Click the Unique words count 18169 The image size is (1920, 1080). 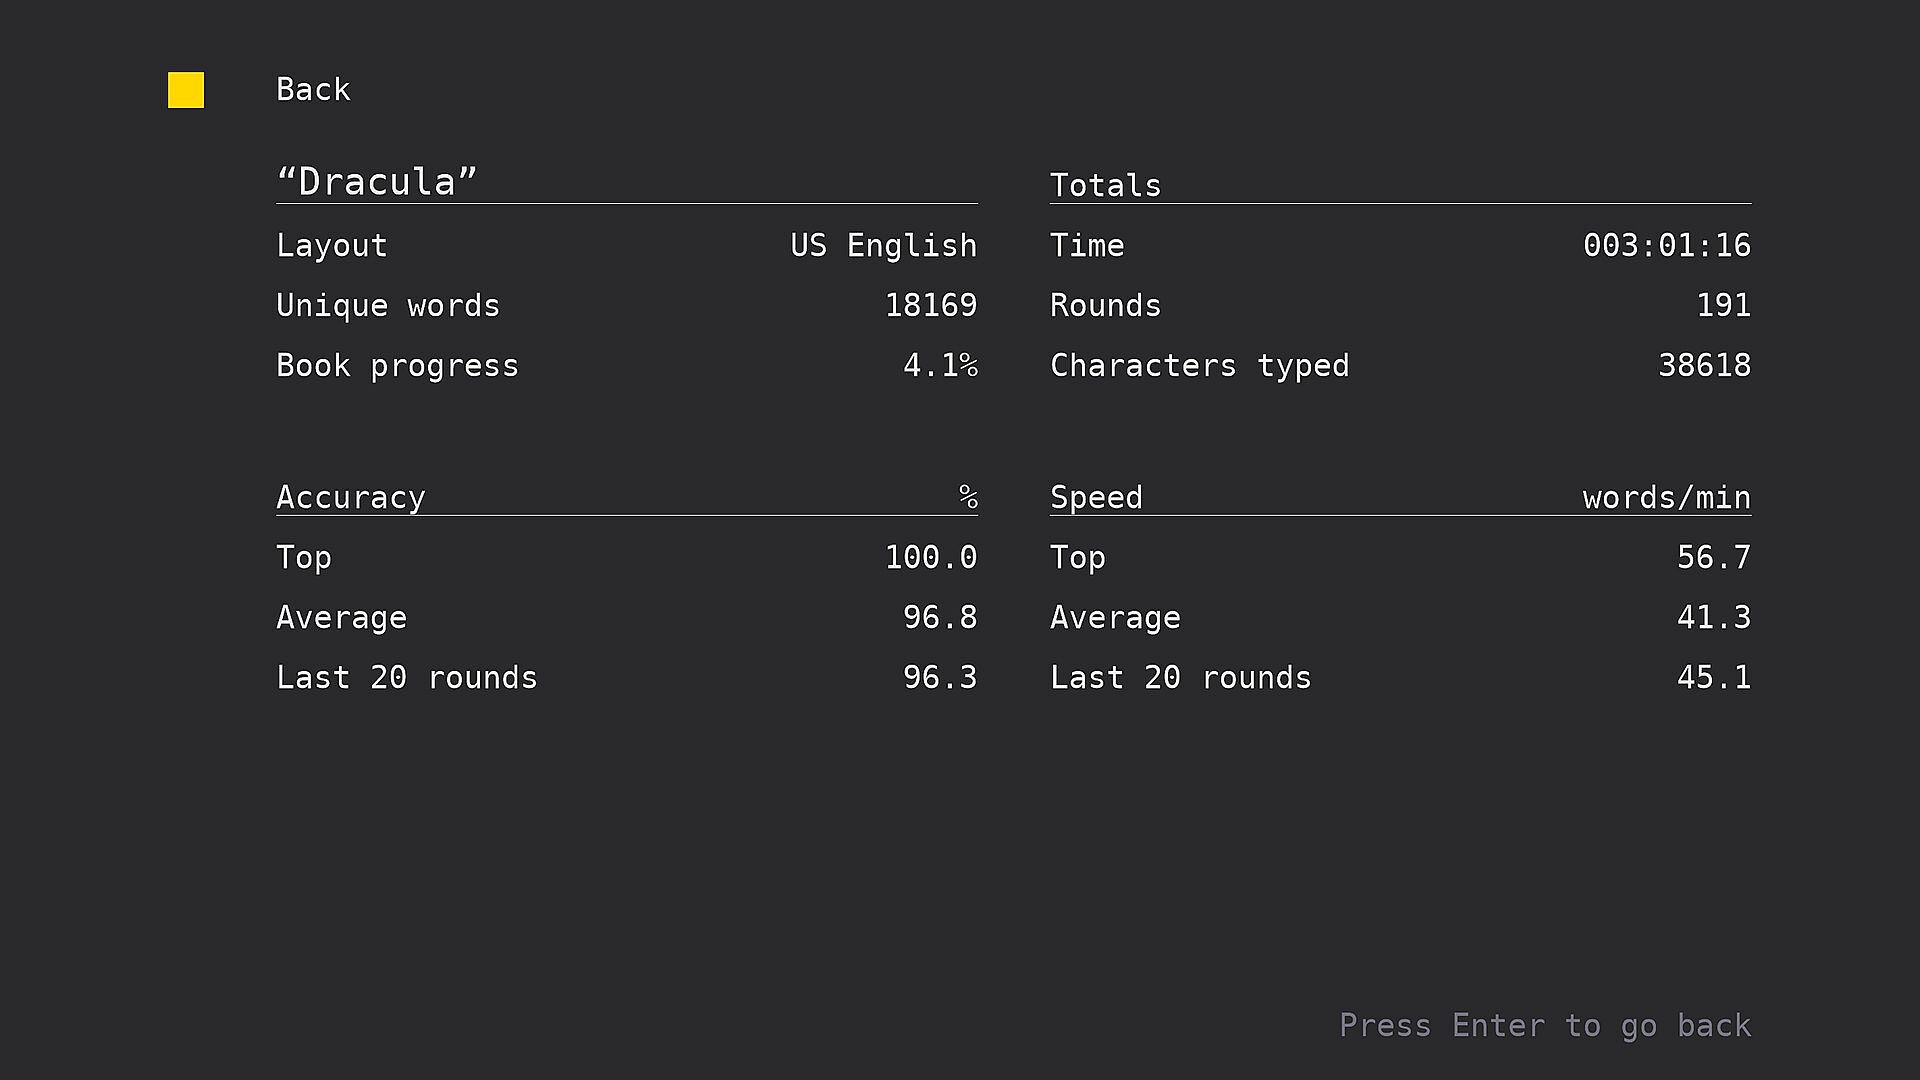coord(930,306)
